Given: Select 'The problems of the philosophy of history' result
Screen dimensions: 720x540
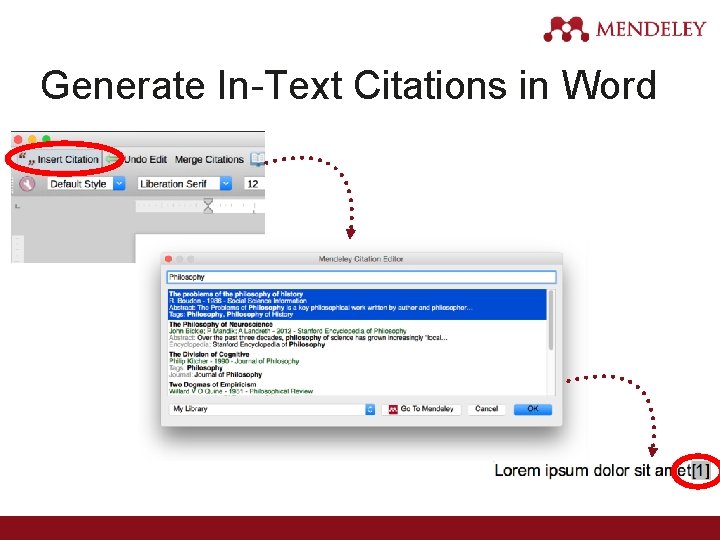Looking at the screenshot, I should pos(357,304).
